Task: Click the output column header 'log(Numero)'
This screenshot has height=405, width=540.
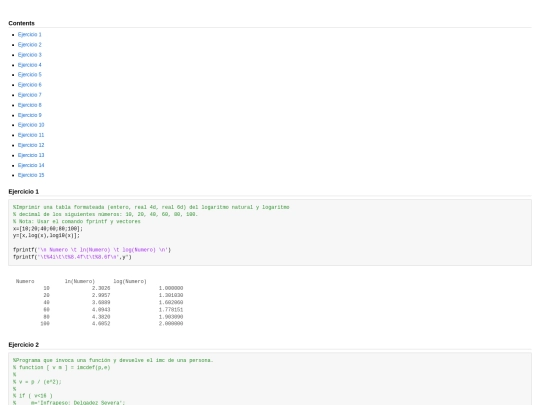Action: (130, 281)
